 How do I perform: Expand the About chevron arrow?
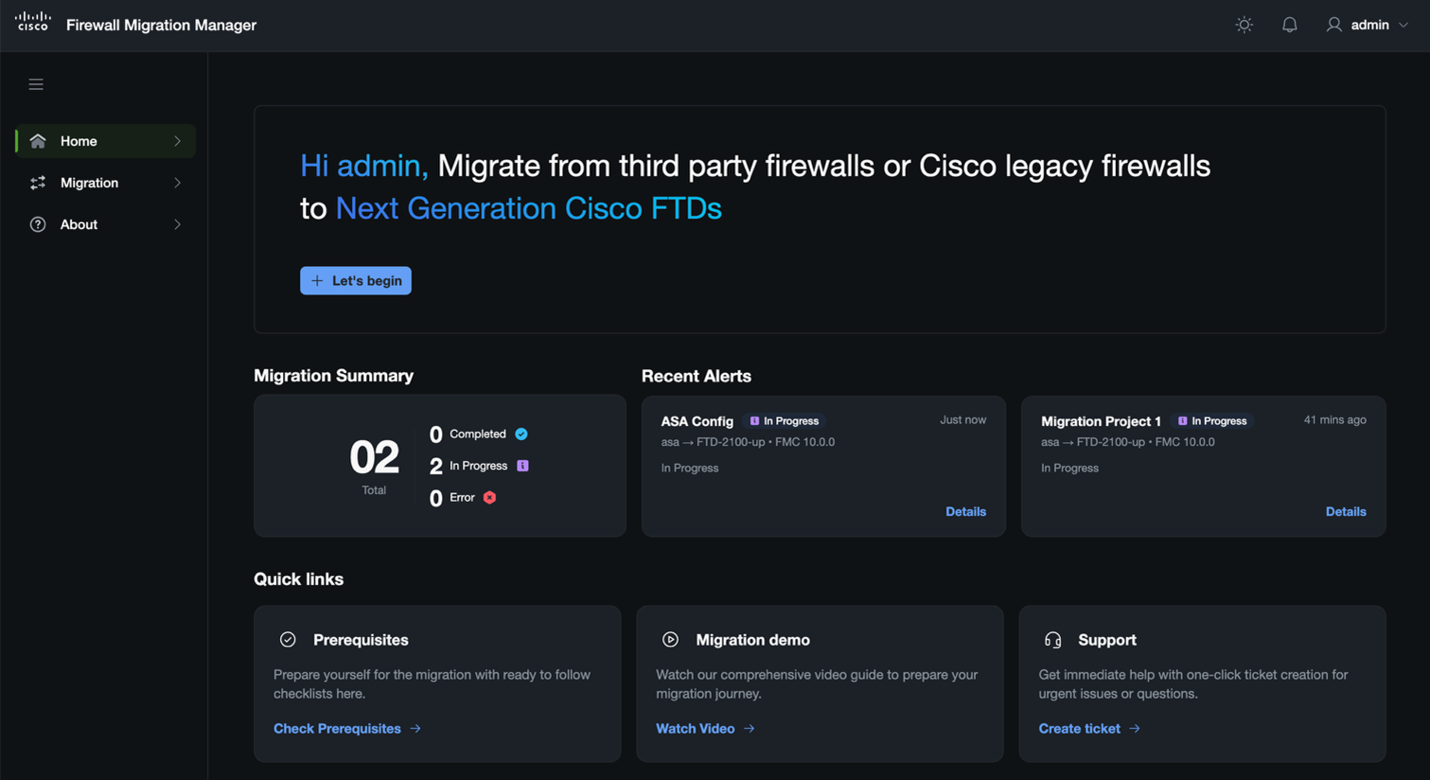[177, 225]
